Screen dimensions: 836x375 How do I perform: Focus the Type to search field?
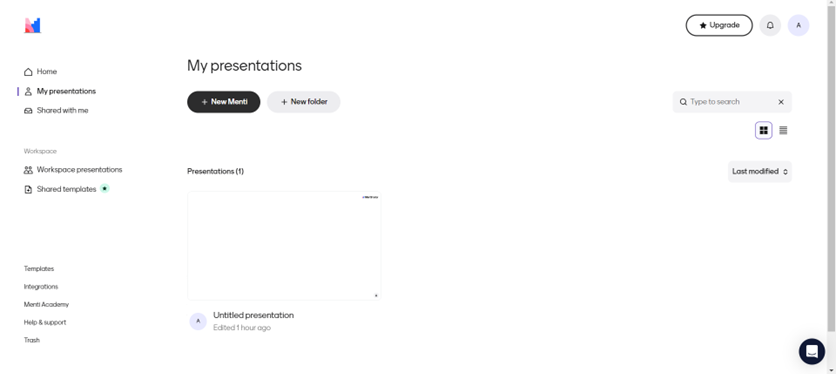tap(728, 102)
